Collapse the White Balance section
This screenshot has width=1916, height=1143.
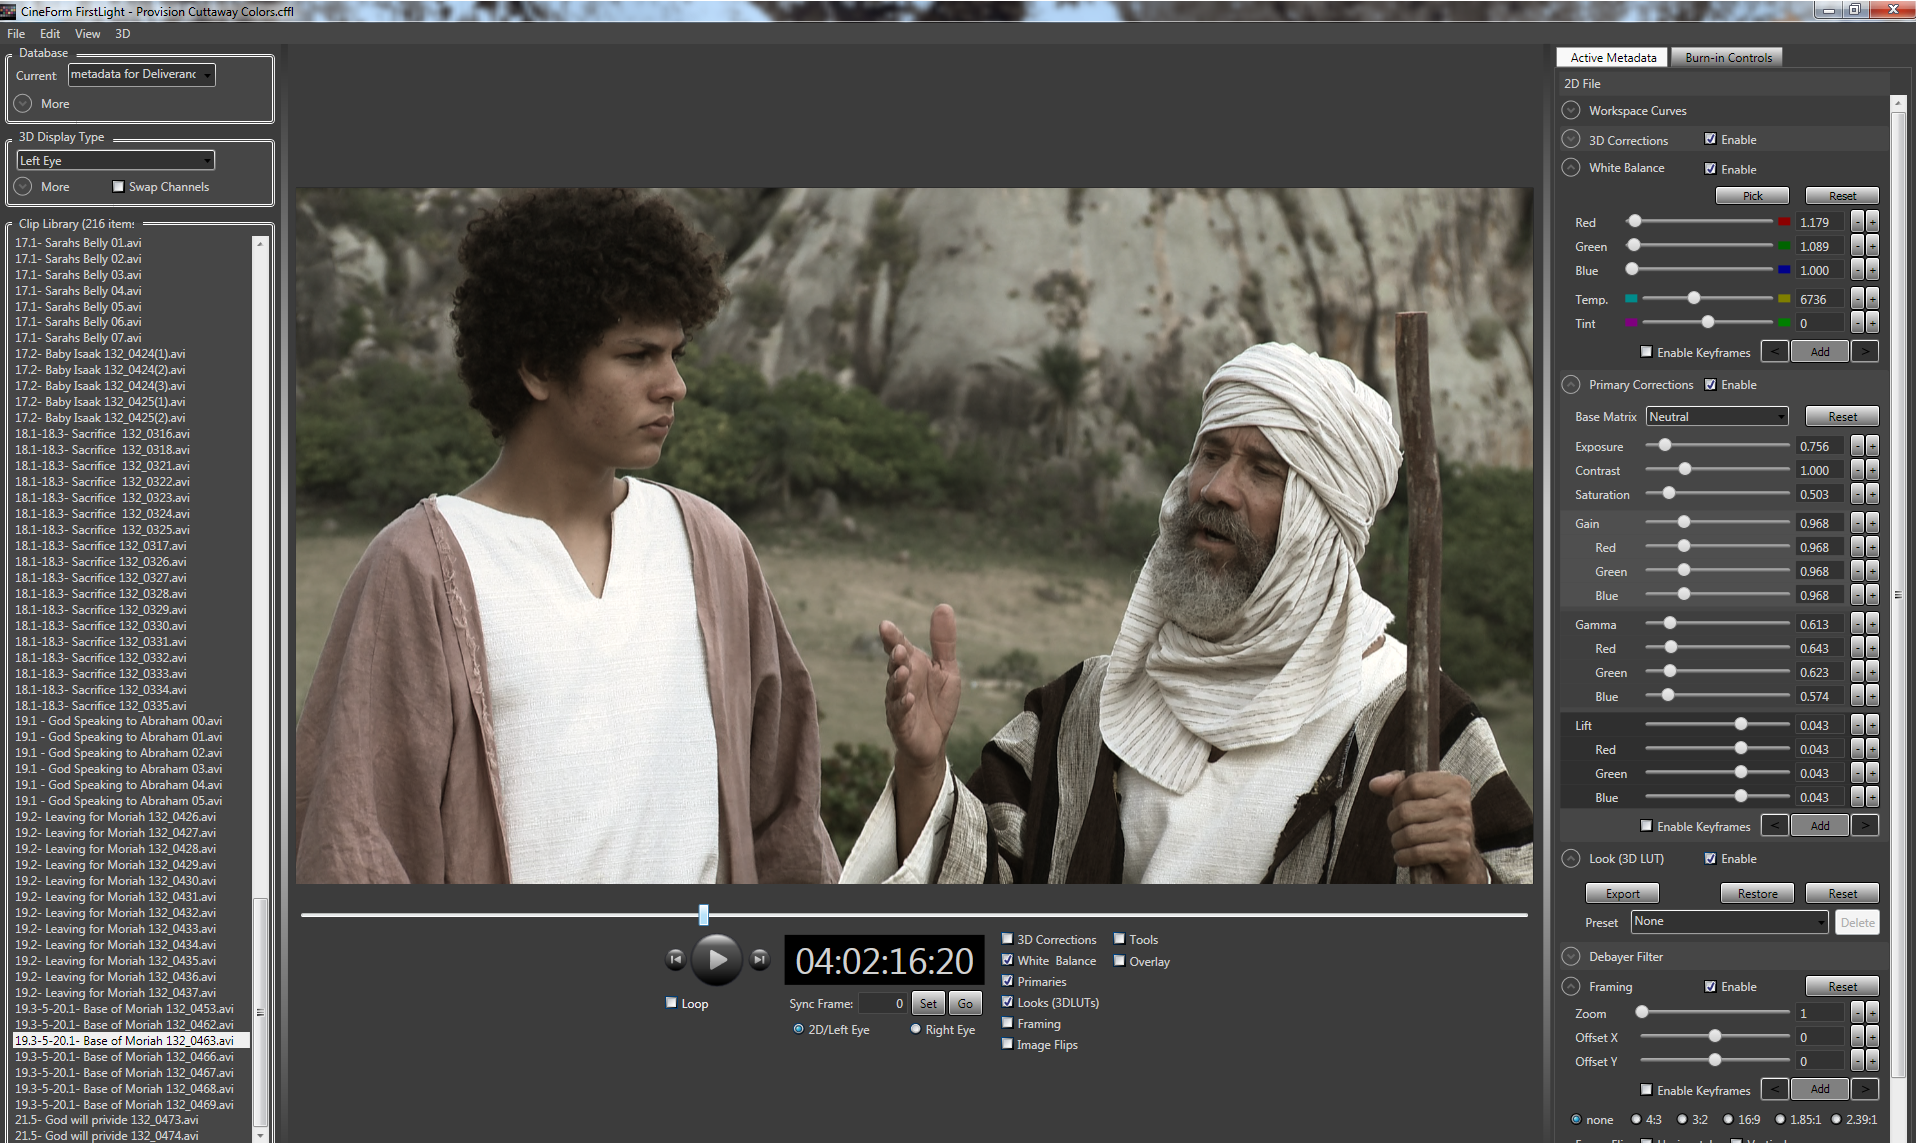click(x=1571, y=168)
